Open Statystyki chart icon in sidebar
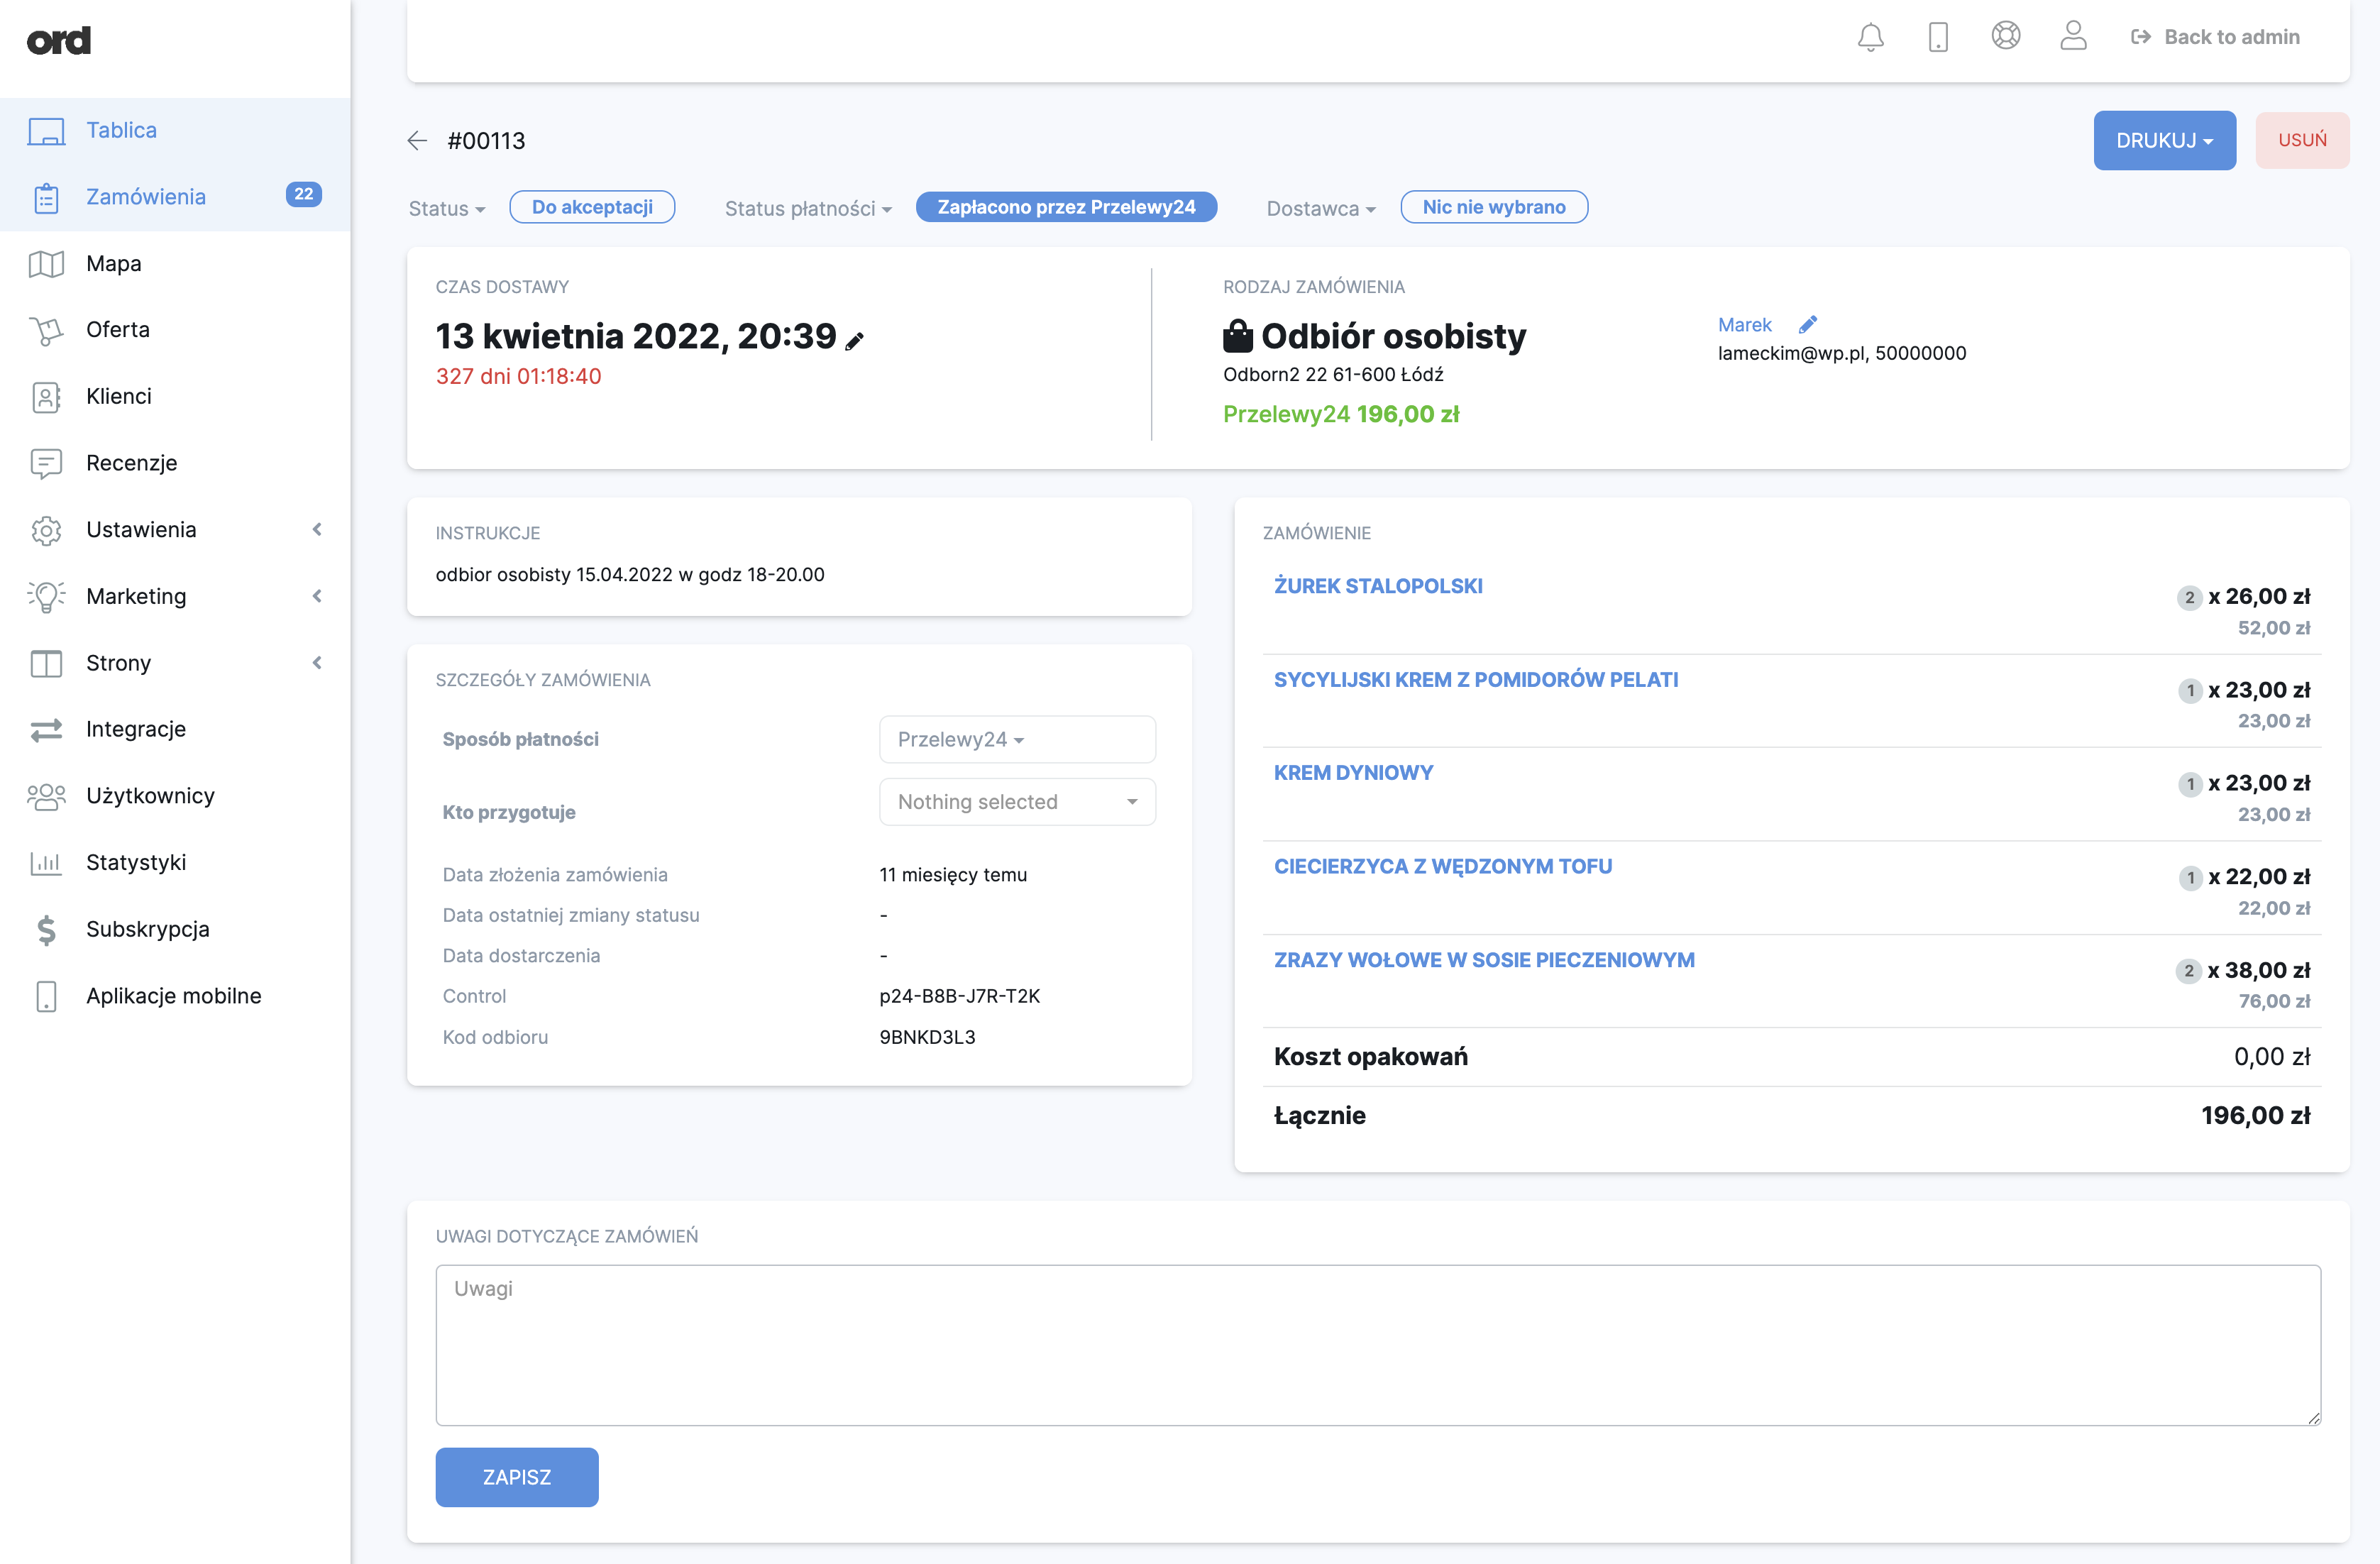The height and width of the screenshot is (1564, 2380). click(x=46, y=863)
